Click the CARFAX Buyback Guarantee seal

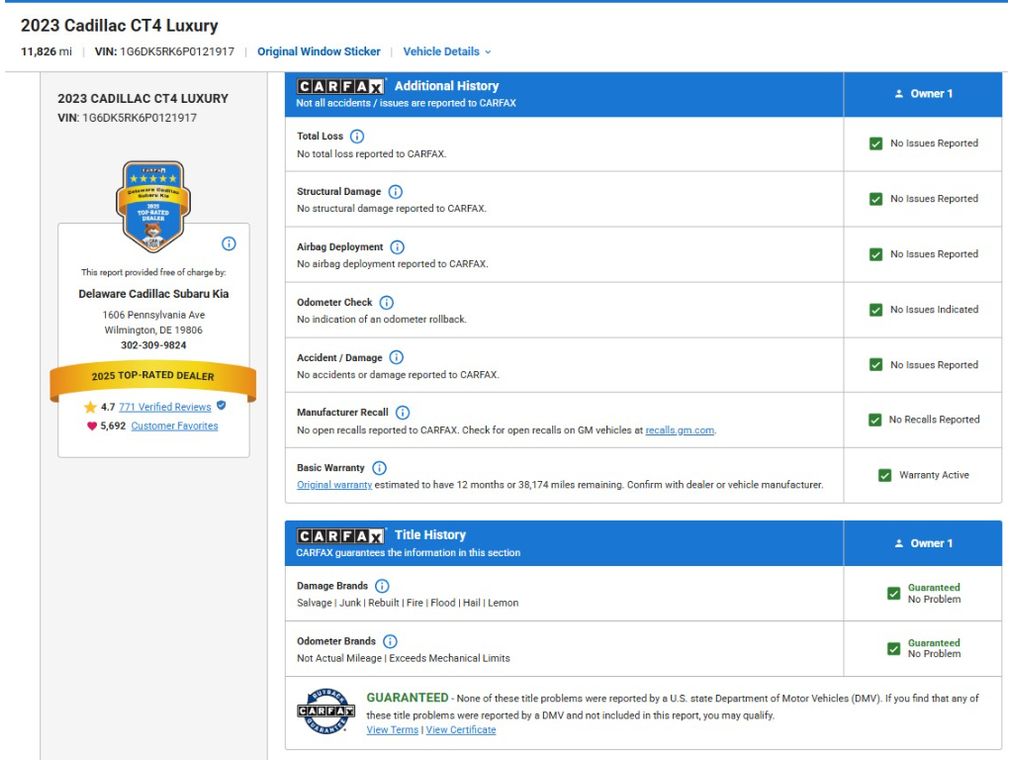(x=326, y=711)
